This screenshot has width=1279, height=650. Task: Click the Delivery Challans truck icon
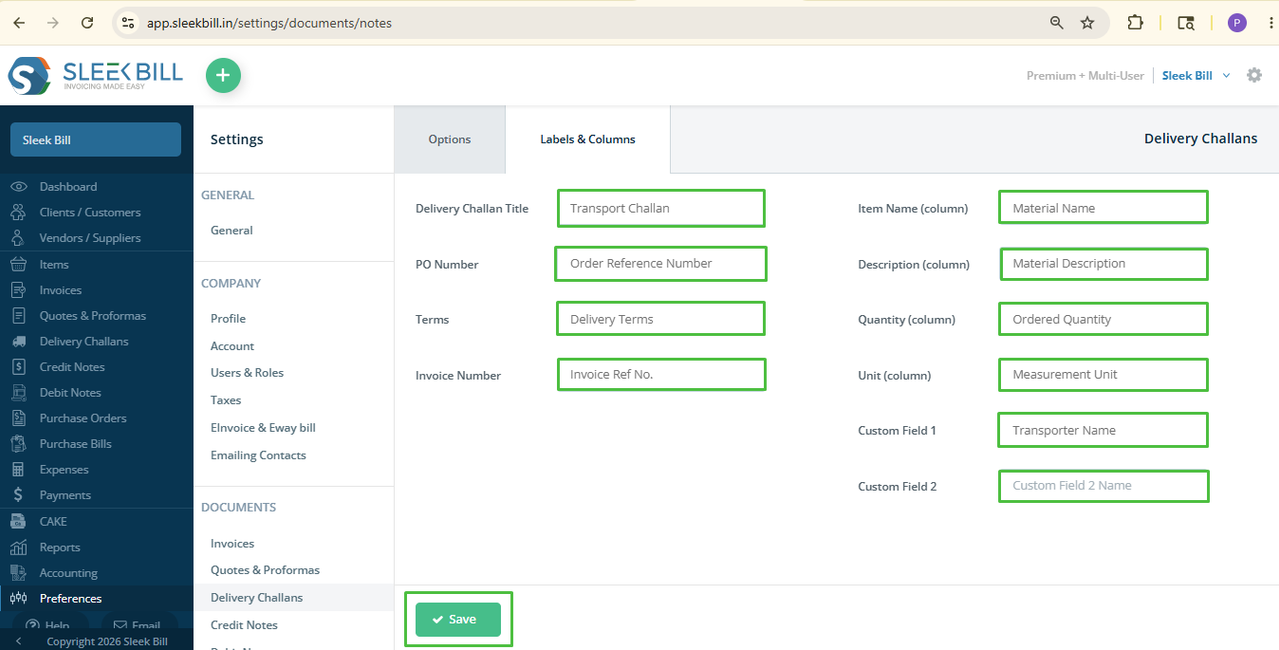[x=18, y=341]
